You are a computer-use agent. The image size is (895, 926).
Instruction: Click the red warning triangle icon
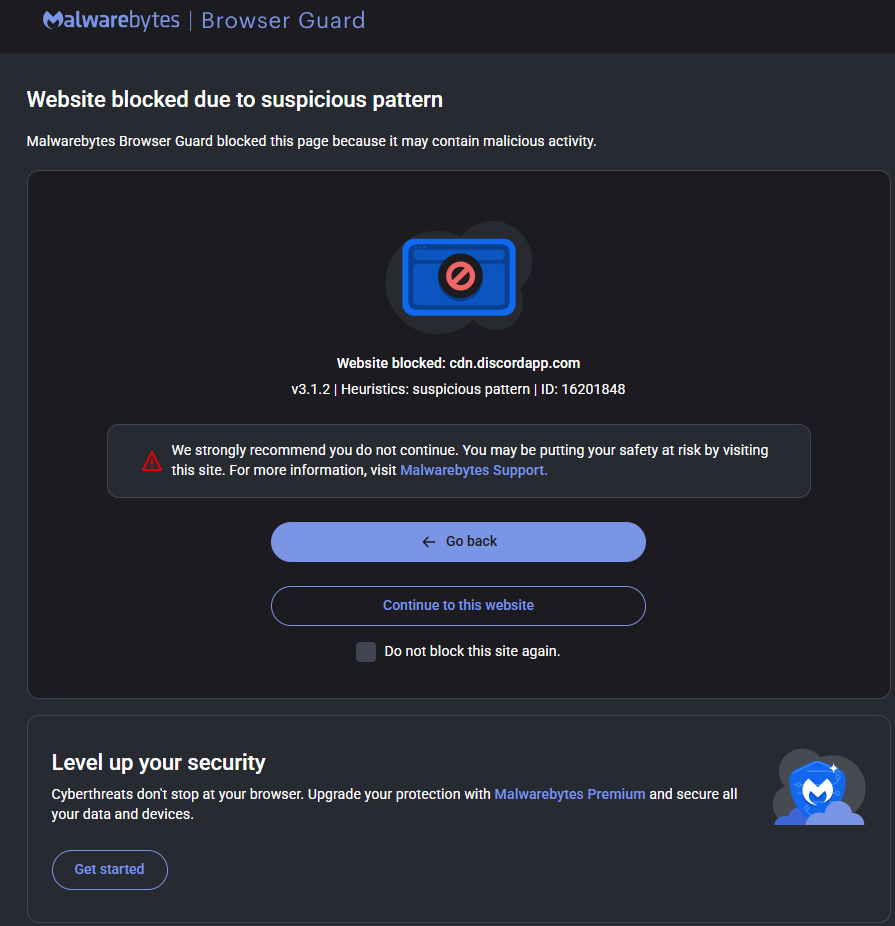pos(152,461)
